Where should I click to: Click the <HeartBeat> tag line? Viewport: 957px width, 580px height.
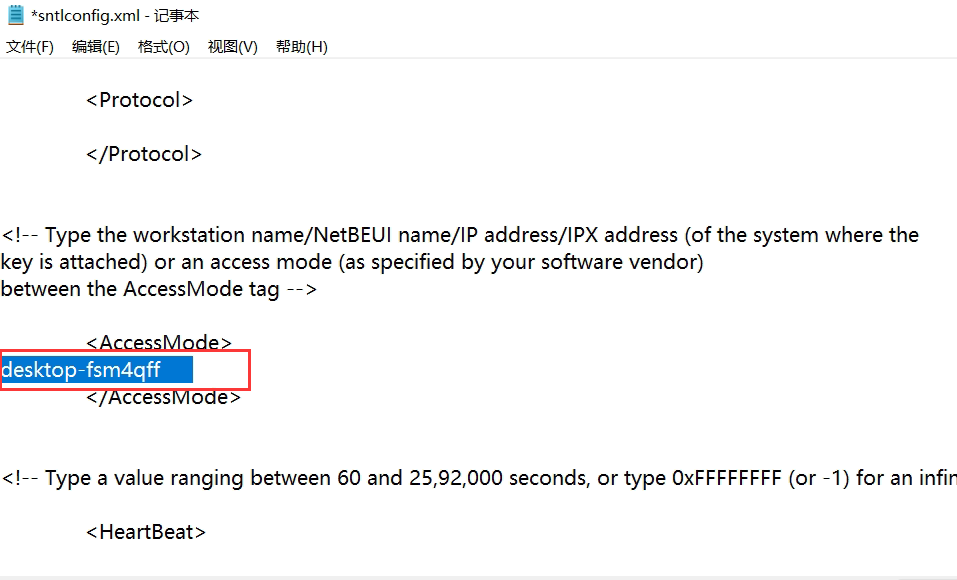146,532
